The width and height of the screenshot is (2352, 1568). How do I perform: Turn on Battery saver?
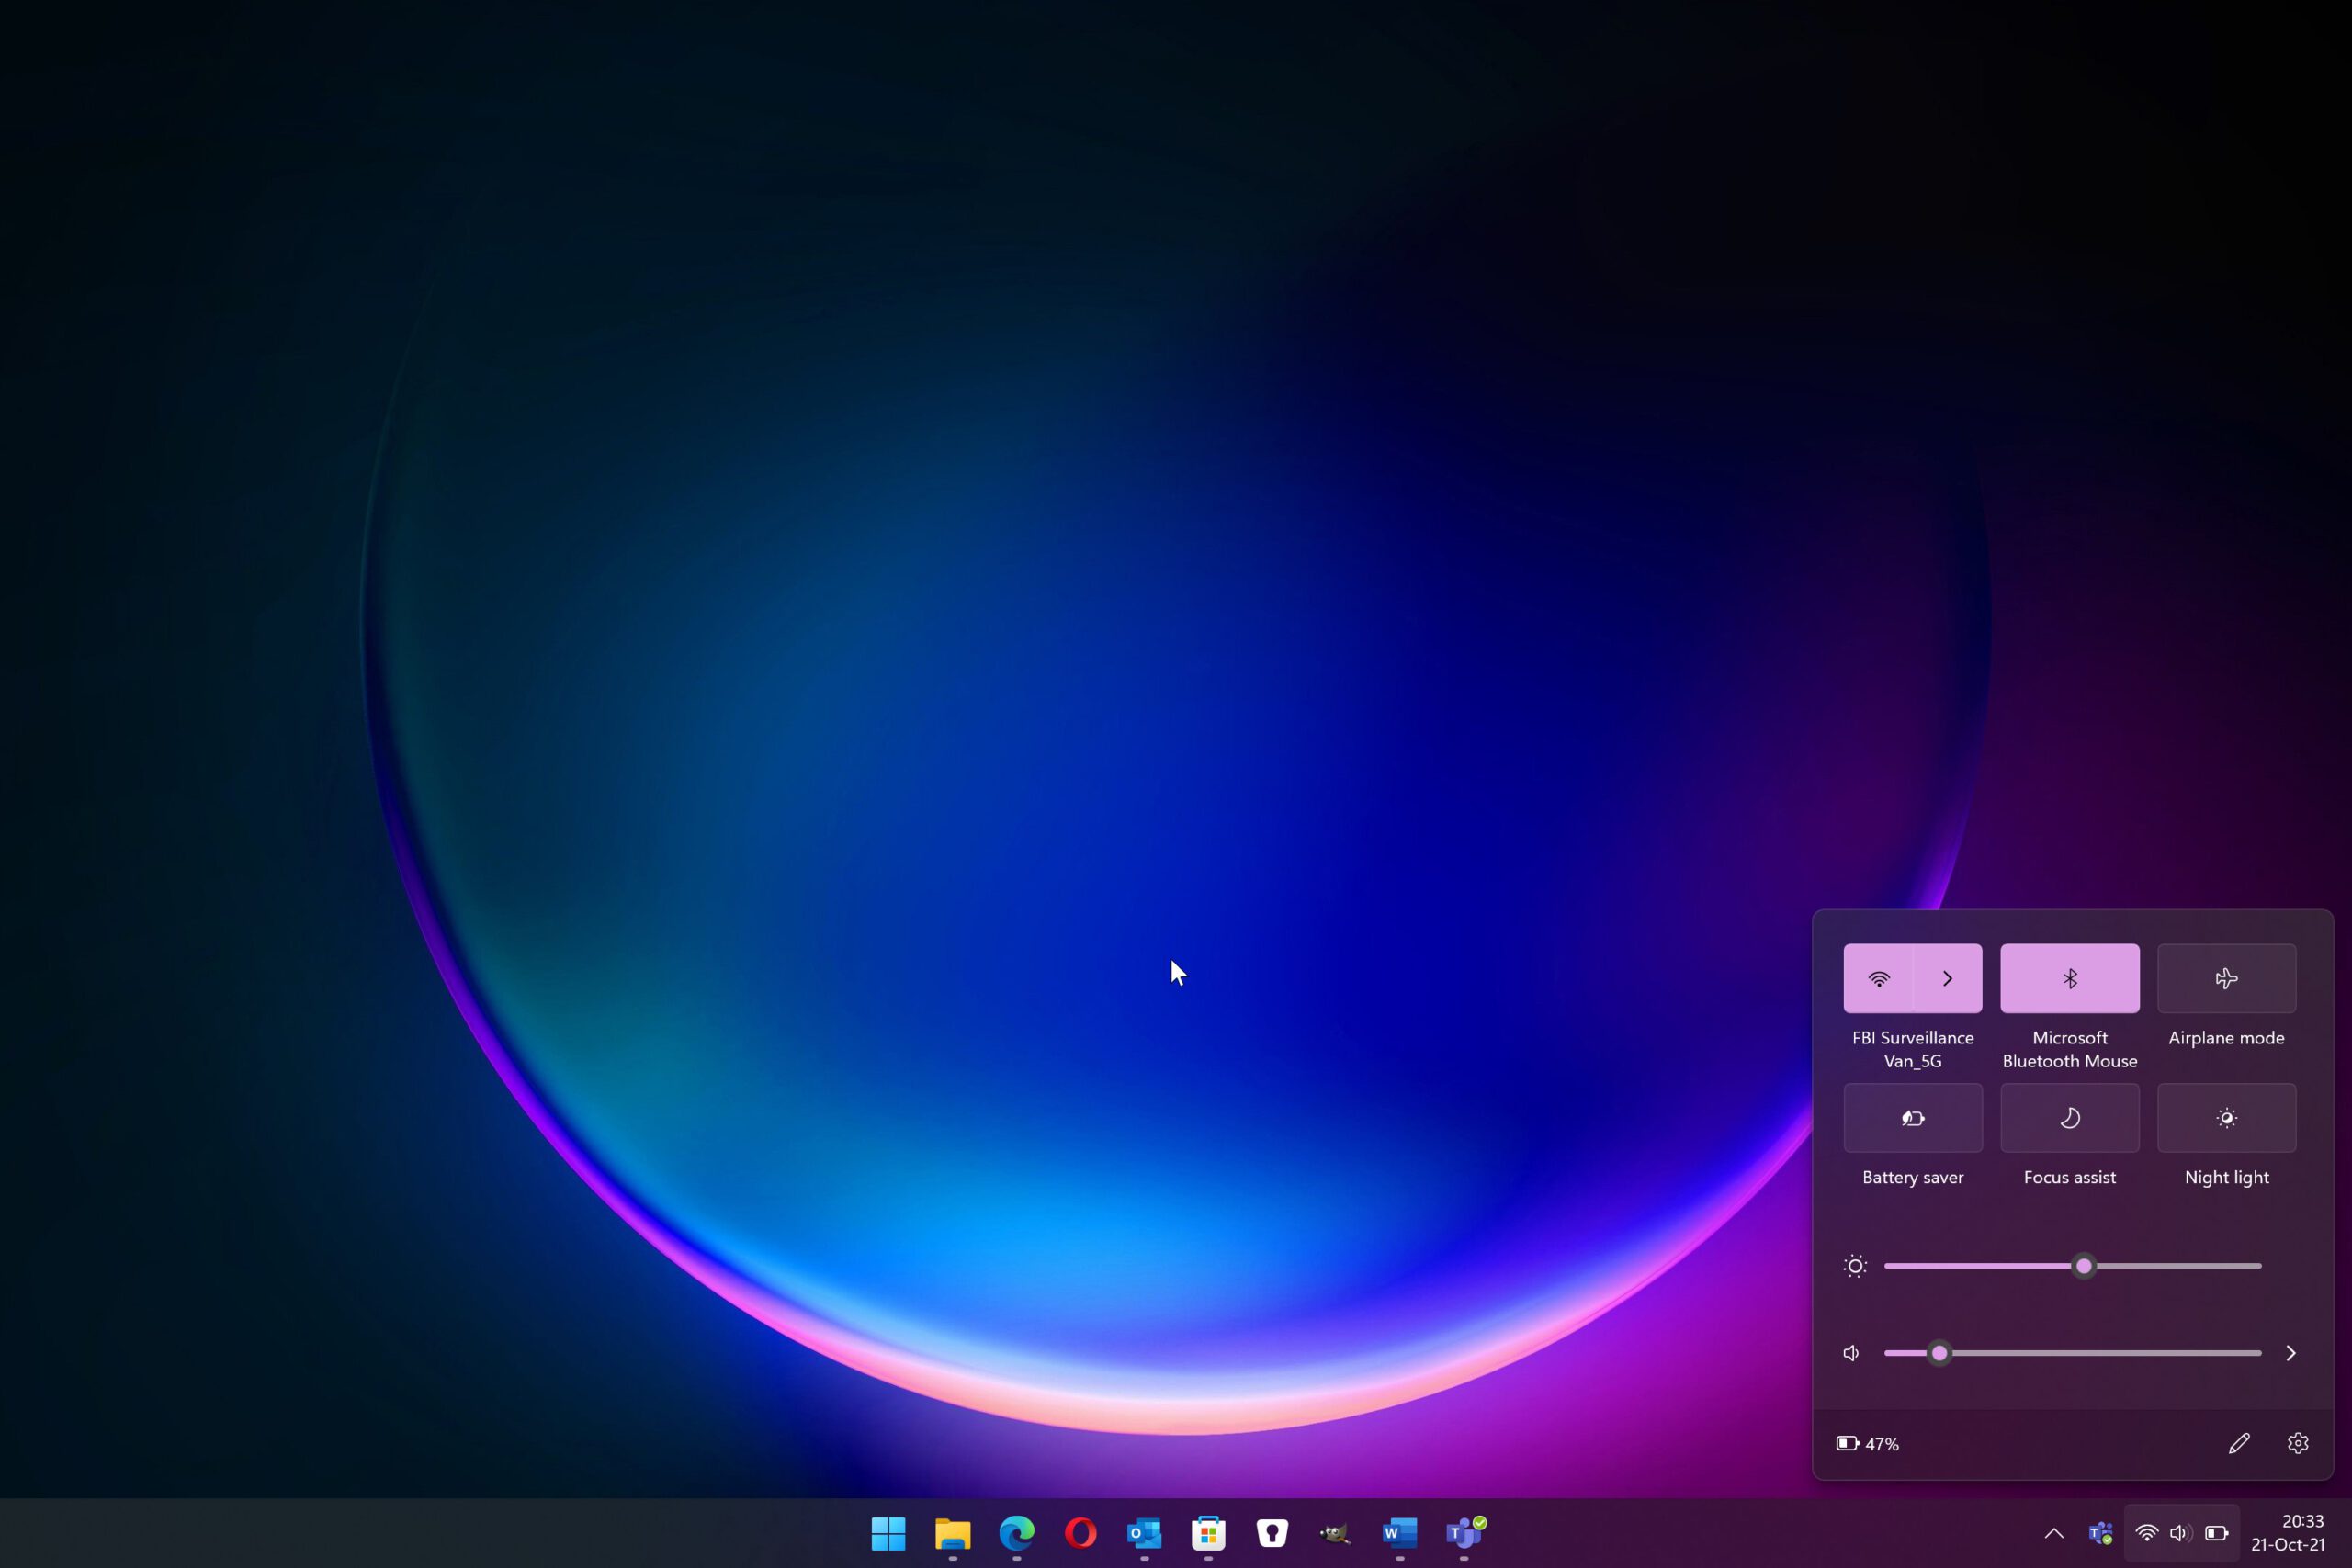1913,1118
